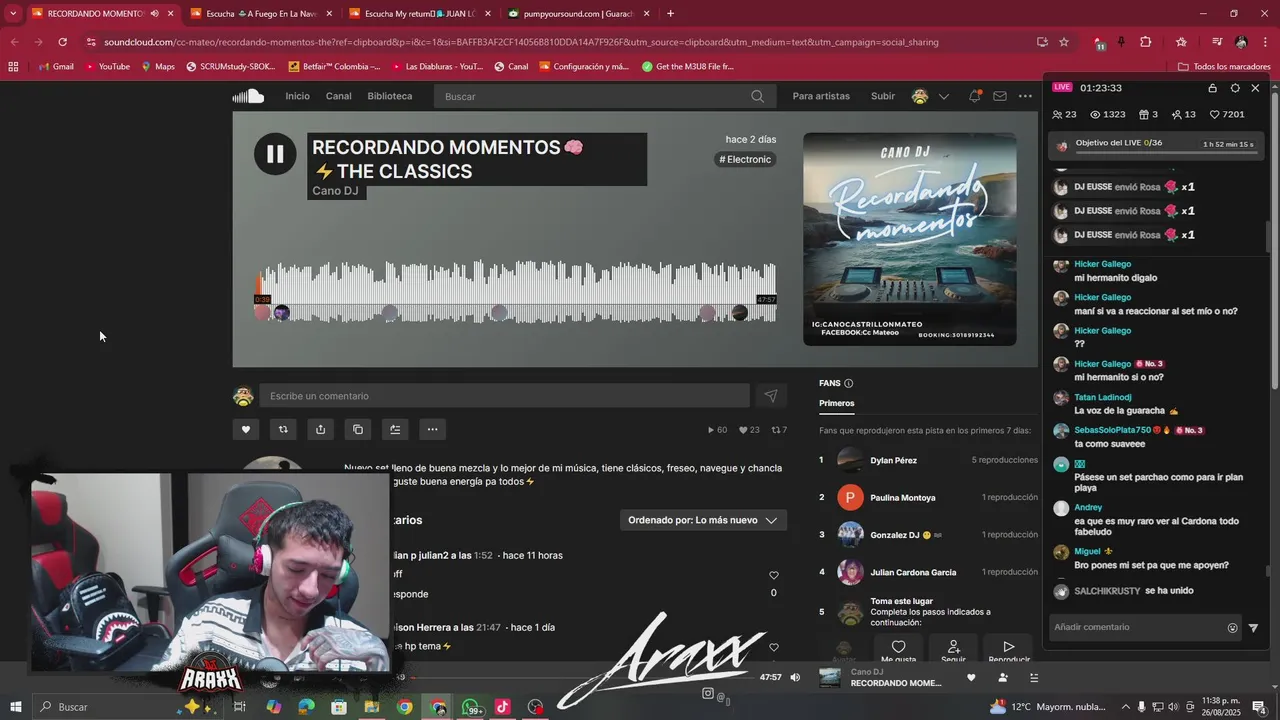Viewport: 1280px width, 720px height.
Task: Open the LIVE likes heart count
Action: pos(1226,115)
